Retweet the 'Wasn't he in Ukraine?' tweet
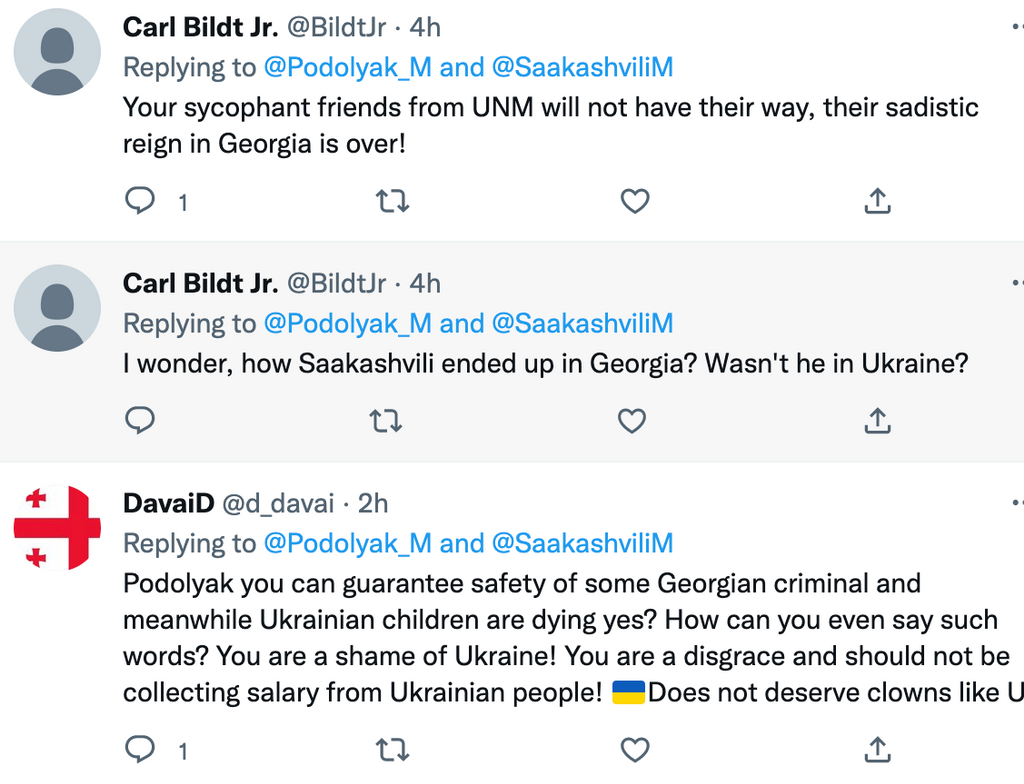The height and width of the screenshot is (784, 1024). 386,421
